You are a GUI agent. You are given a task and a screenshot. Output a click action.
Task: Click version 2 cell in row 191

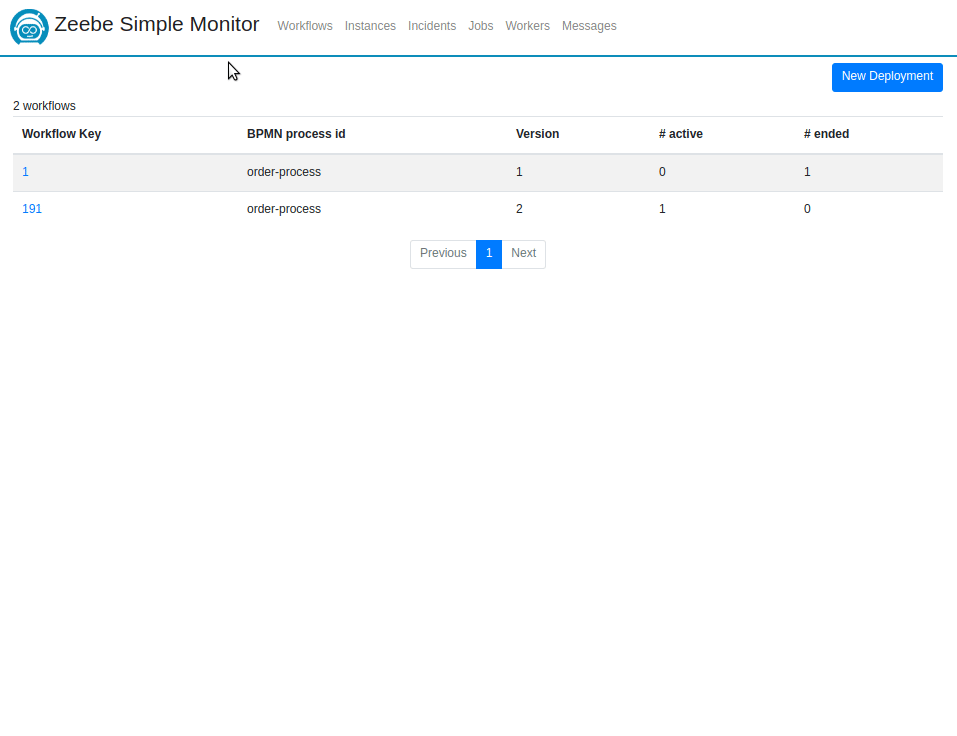[x=519, y=209]
